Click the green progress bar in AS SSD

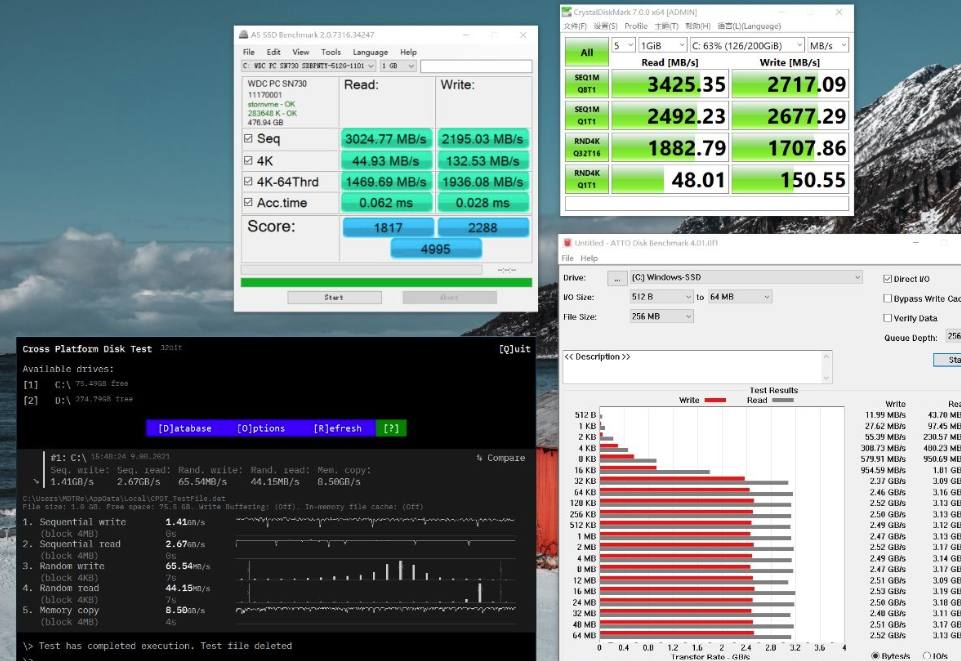coord(386,282)
